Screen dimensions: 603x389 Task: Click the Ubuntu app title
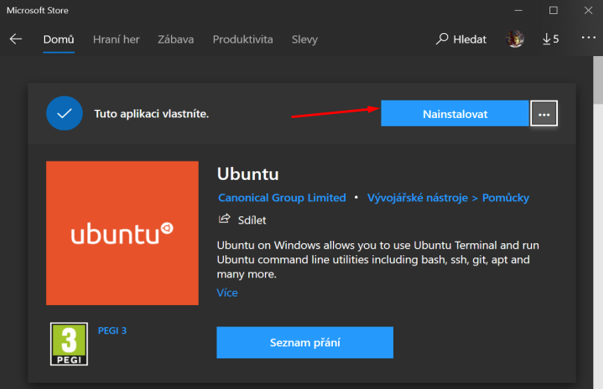(x=248, y=174)
